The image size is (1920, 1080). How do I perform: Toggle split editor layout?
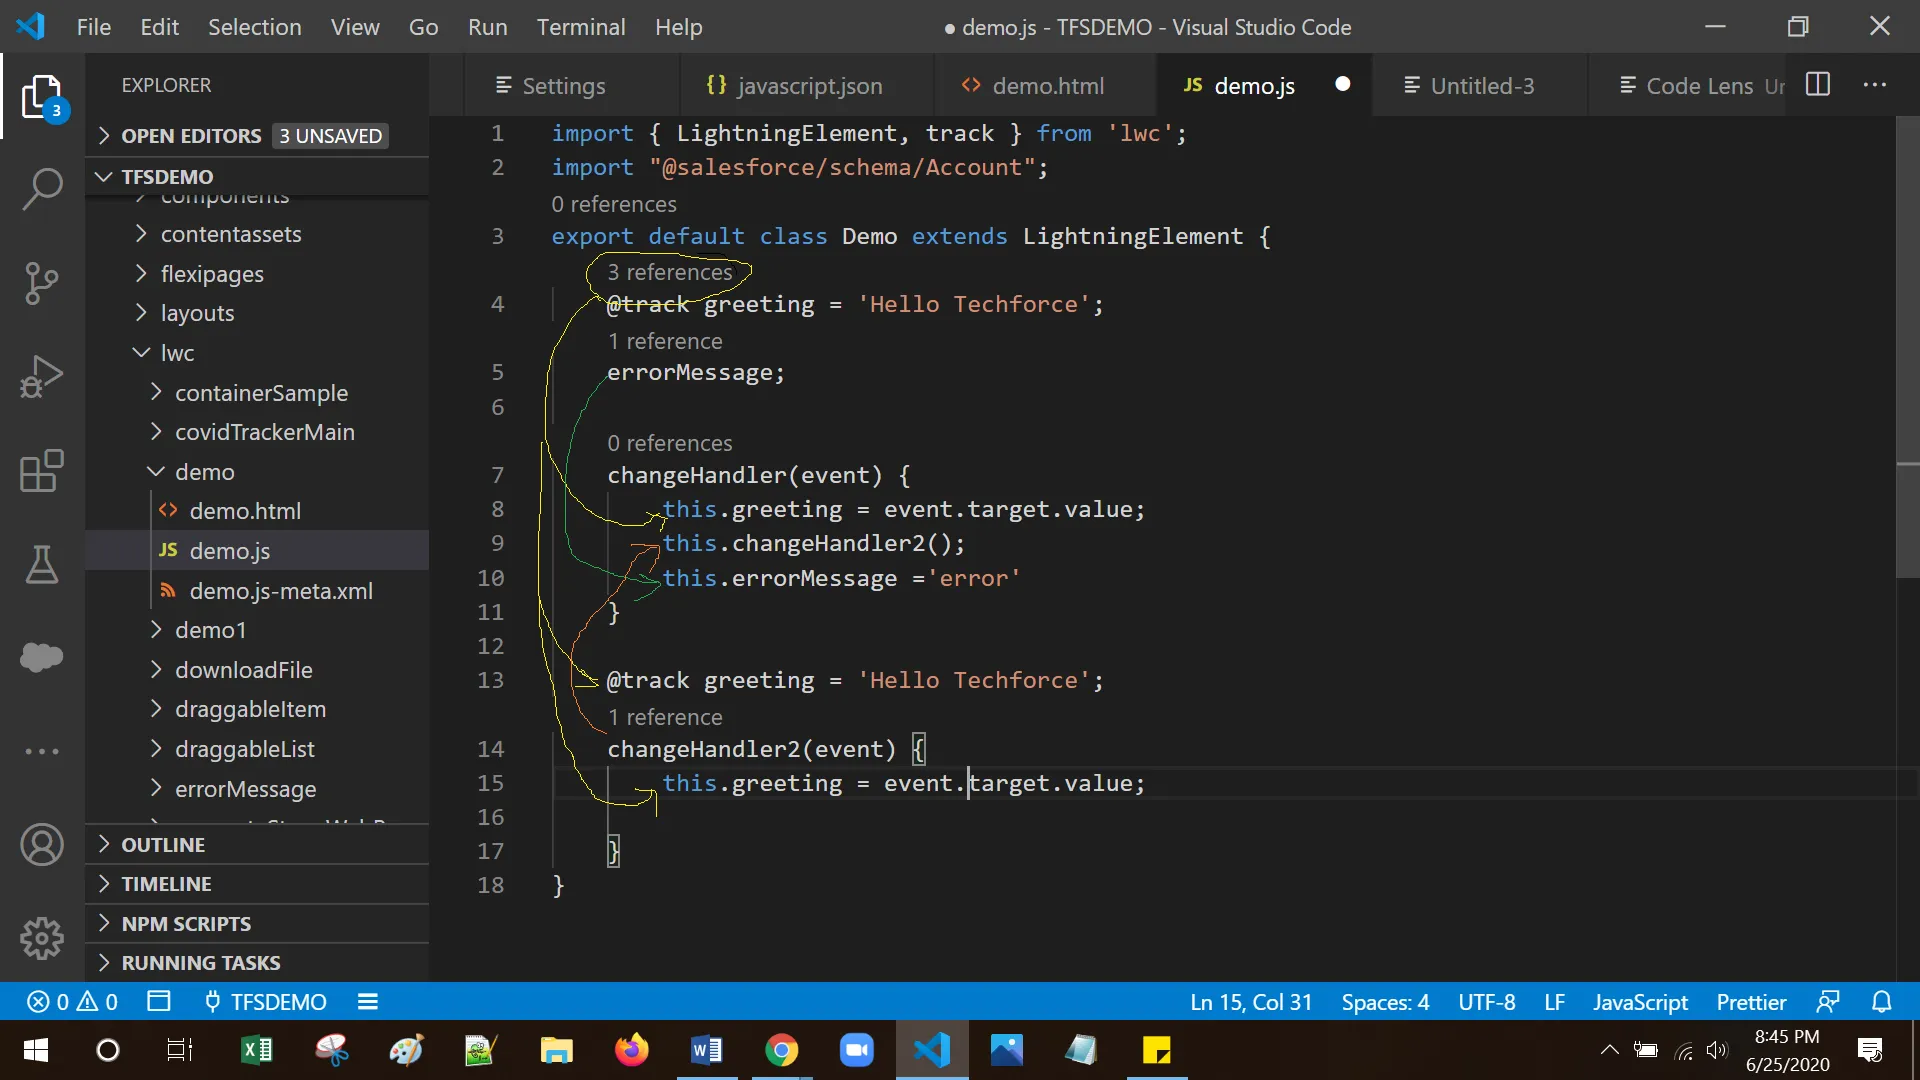1818,85
